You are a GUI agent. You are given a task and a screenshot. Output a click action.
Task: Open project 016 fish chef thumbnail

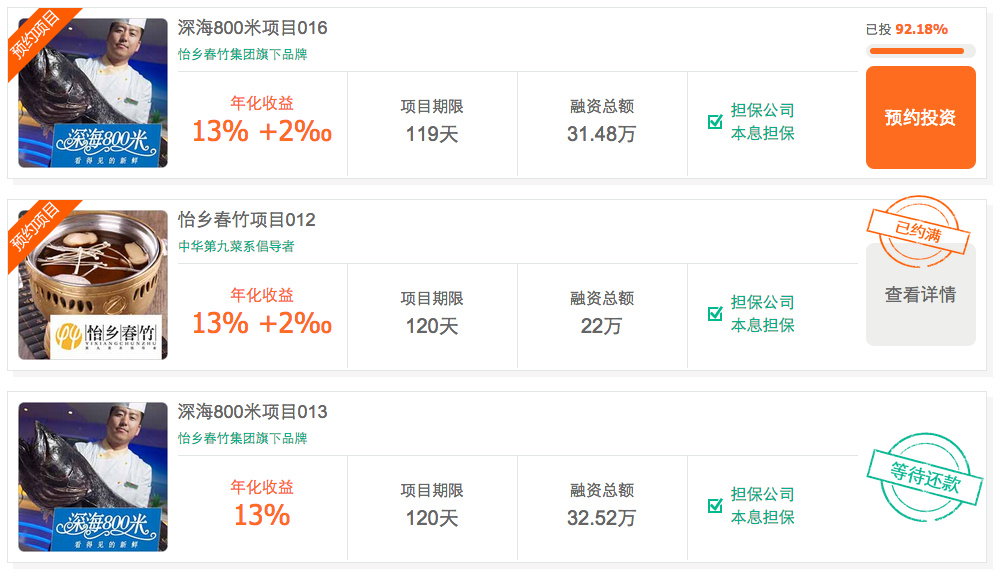(x=93, y=93)
